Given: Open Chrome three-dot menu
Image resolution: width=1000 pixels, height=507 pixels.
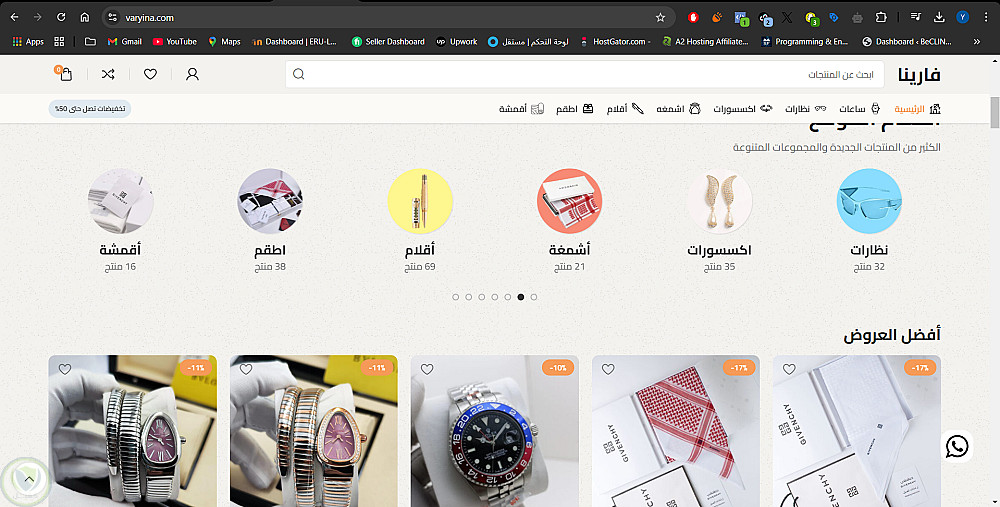Looking at the screenshot, I should click(986, 17).
